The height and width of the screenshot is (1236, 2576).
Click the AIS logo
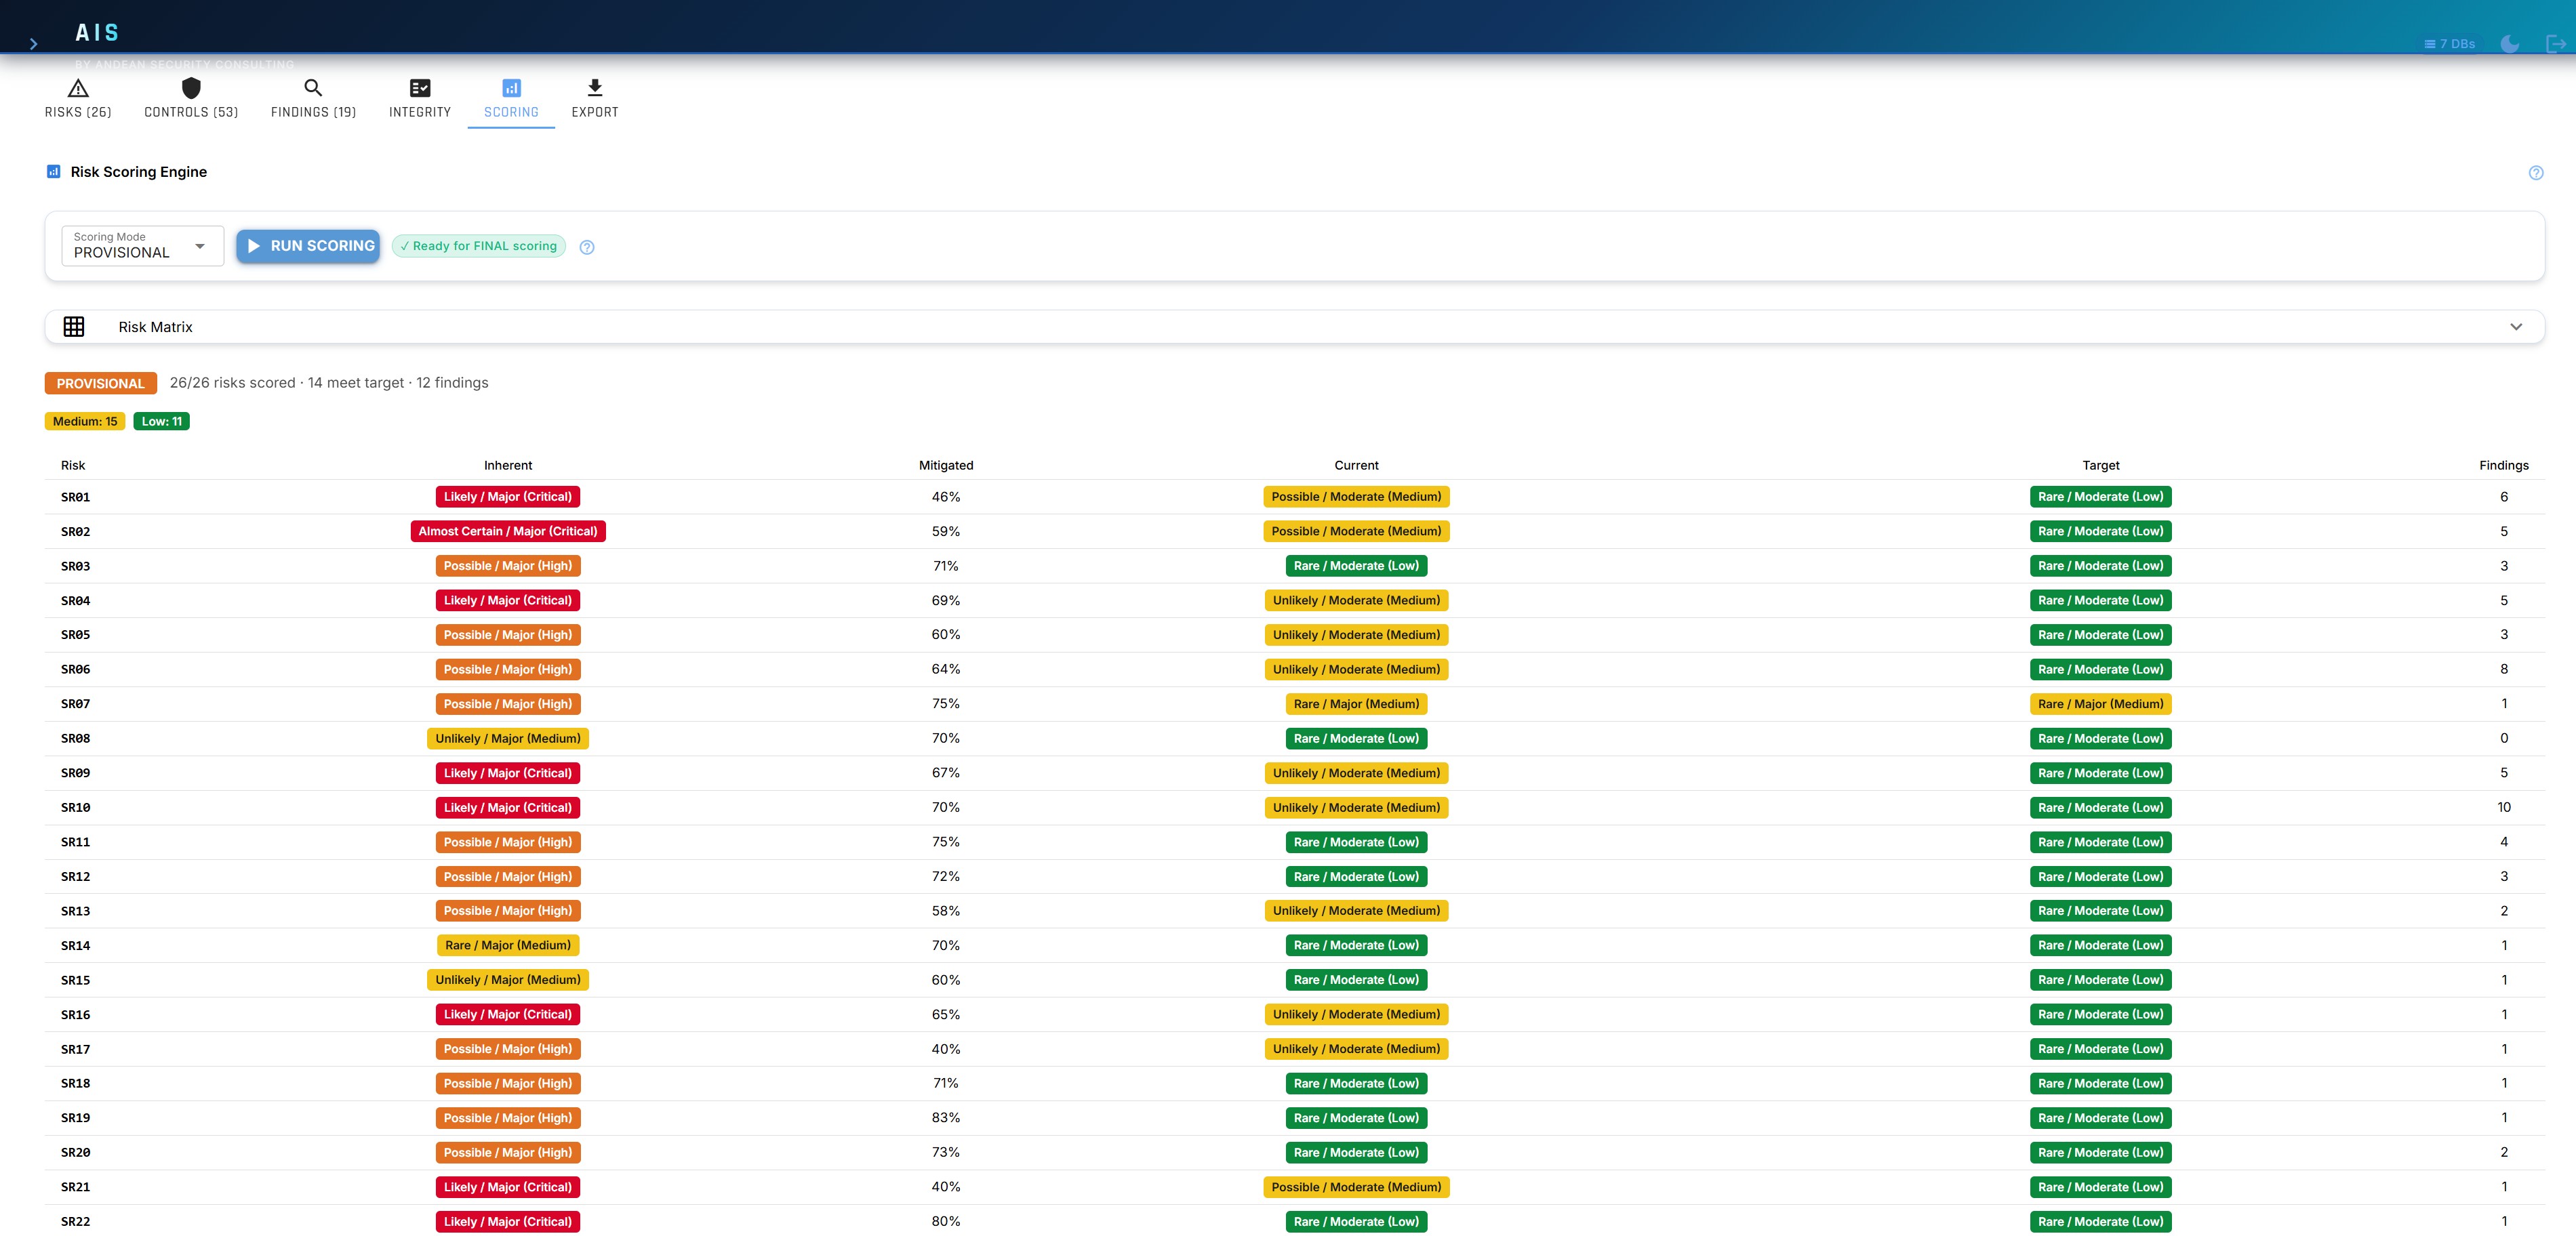click(x=97, y=33)
